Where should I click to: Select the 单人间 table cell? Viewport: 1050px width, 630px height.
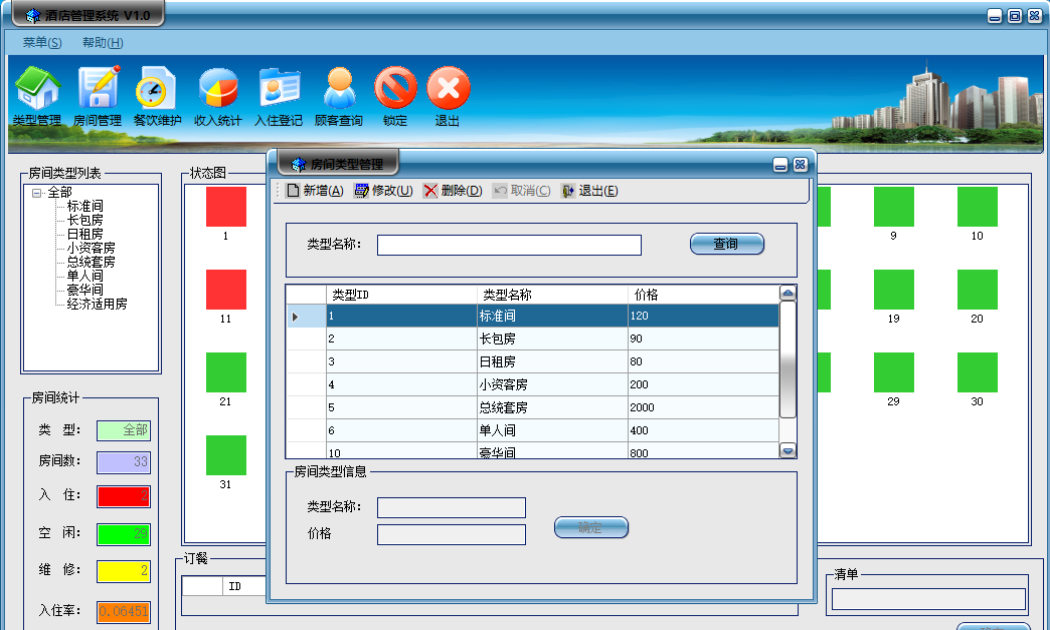[x=552, y=430]
